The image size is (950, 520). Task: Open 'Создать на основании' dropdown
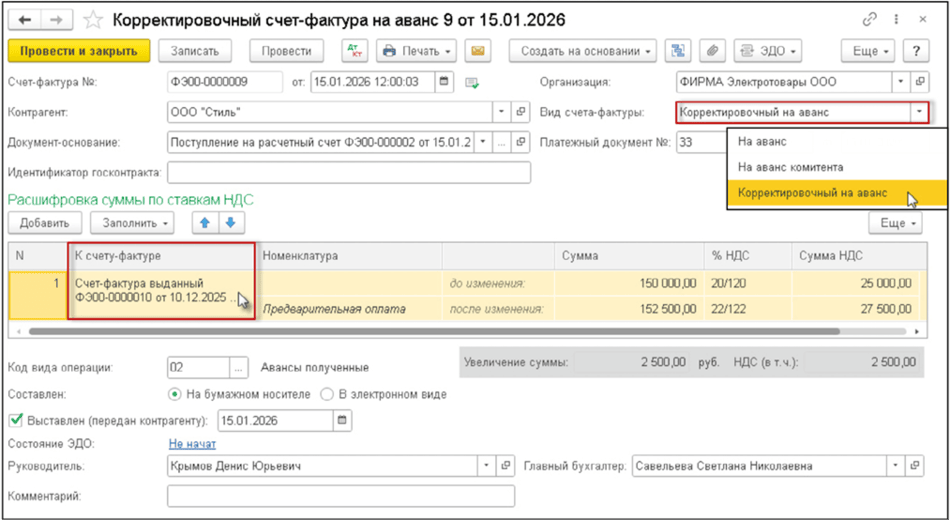pos(583,51)
